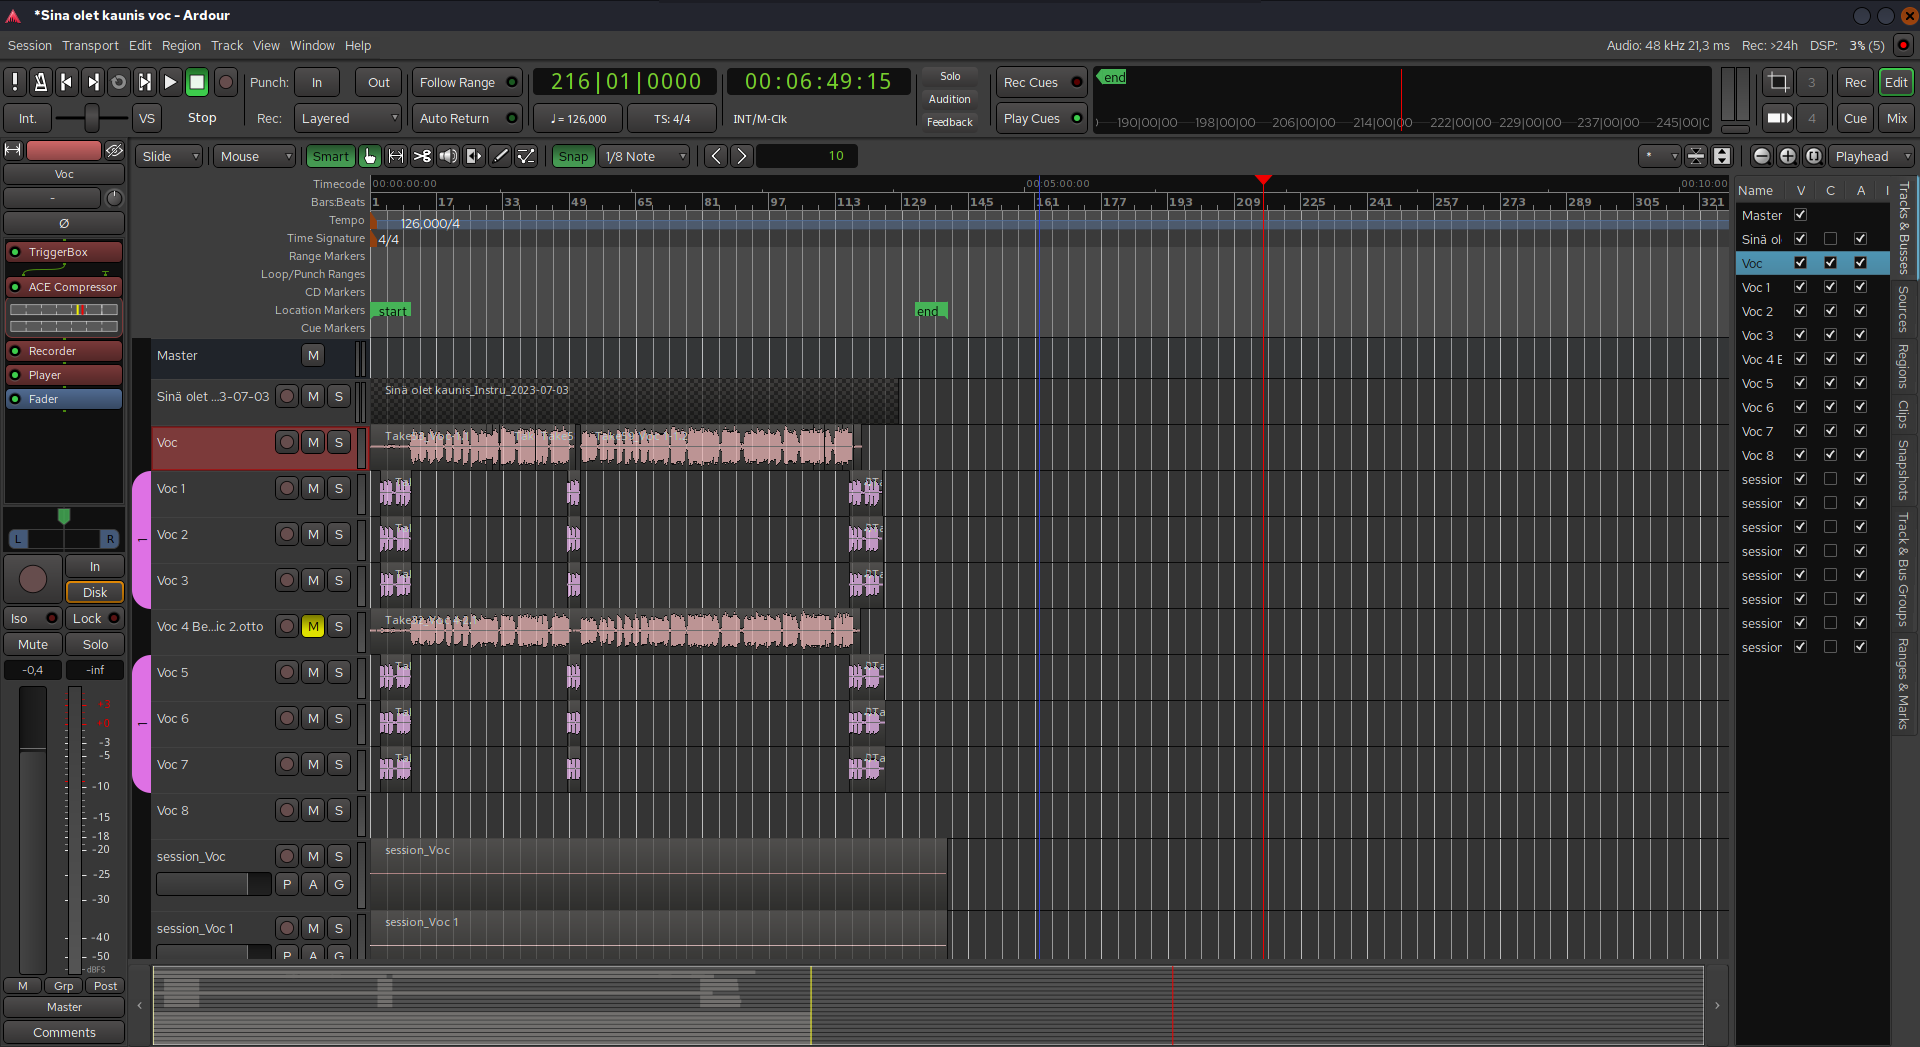Enable the global record arm button
Viewport: 1920px width, 1047px height.
coord(226,82)
